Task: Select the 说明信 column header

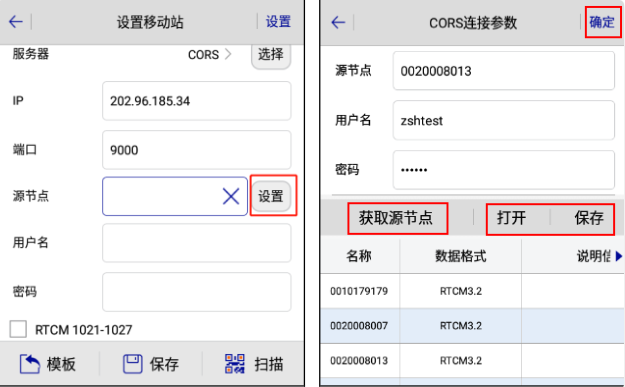Action: tap(573, 256)
